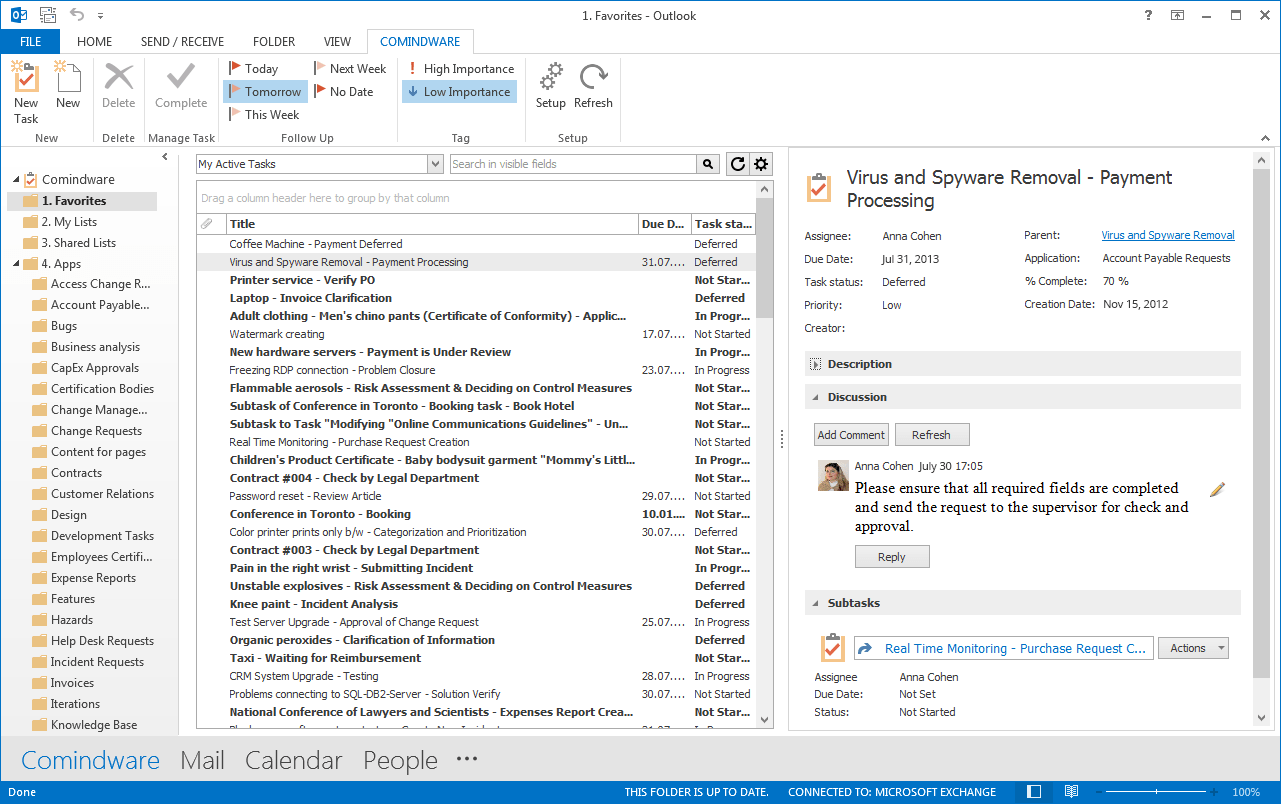Collapse the folder pane arrow

[x=165, y=157]
